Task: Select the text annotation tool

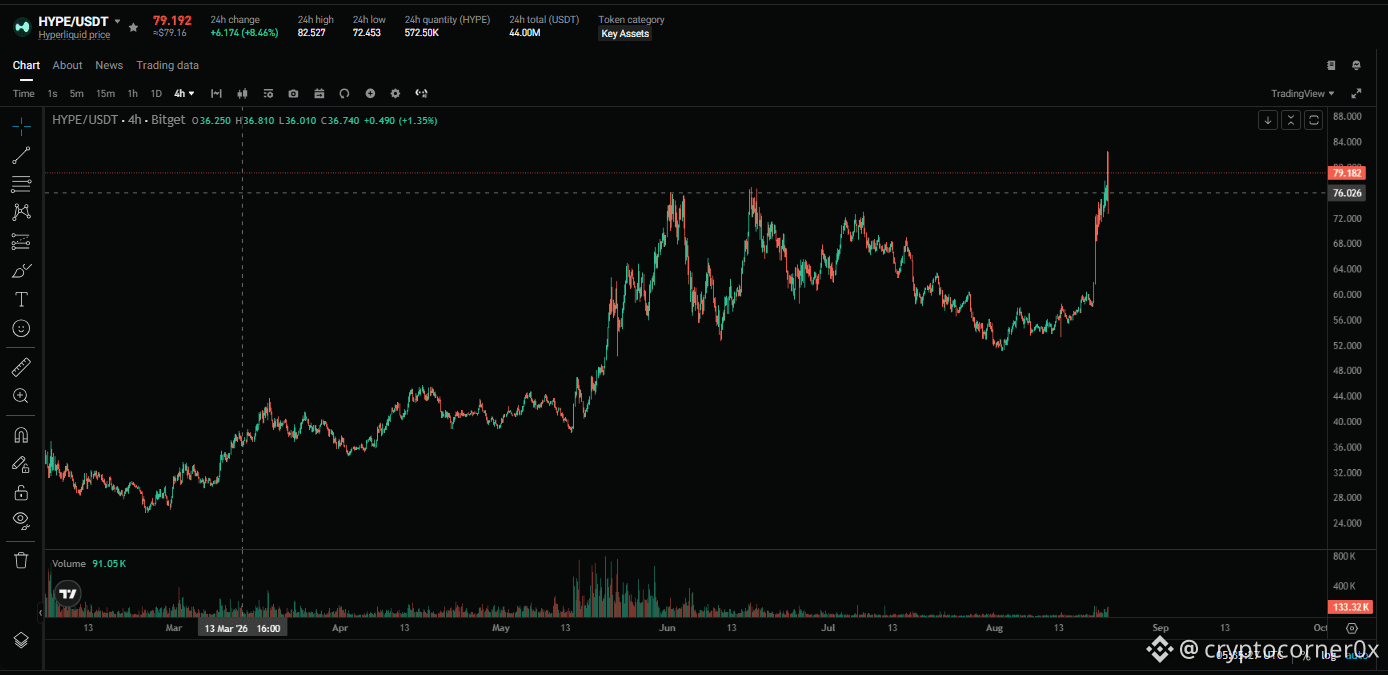Action: 21,299
